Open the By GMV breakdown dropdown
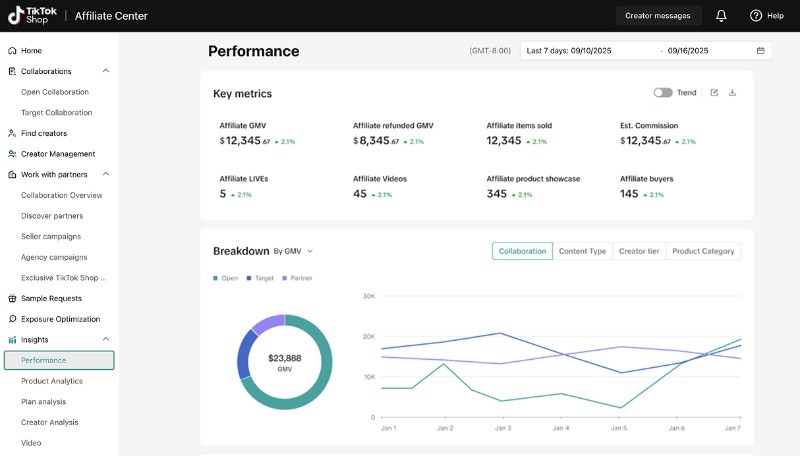 [x=293, y=251]
